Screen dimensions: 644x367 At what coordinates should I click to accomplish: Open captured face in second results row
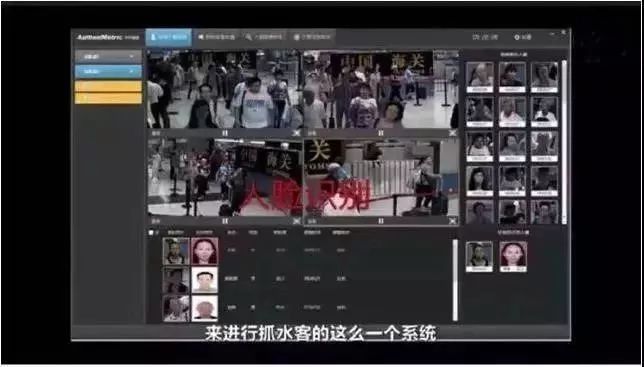tap(176, 280)
